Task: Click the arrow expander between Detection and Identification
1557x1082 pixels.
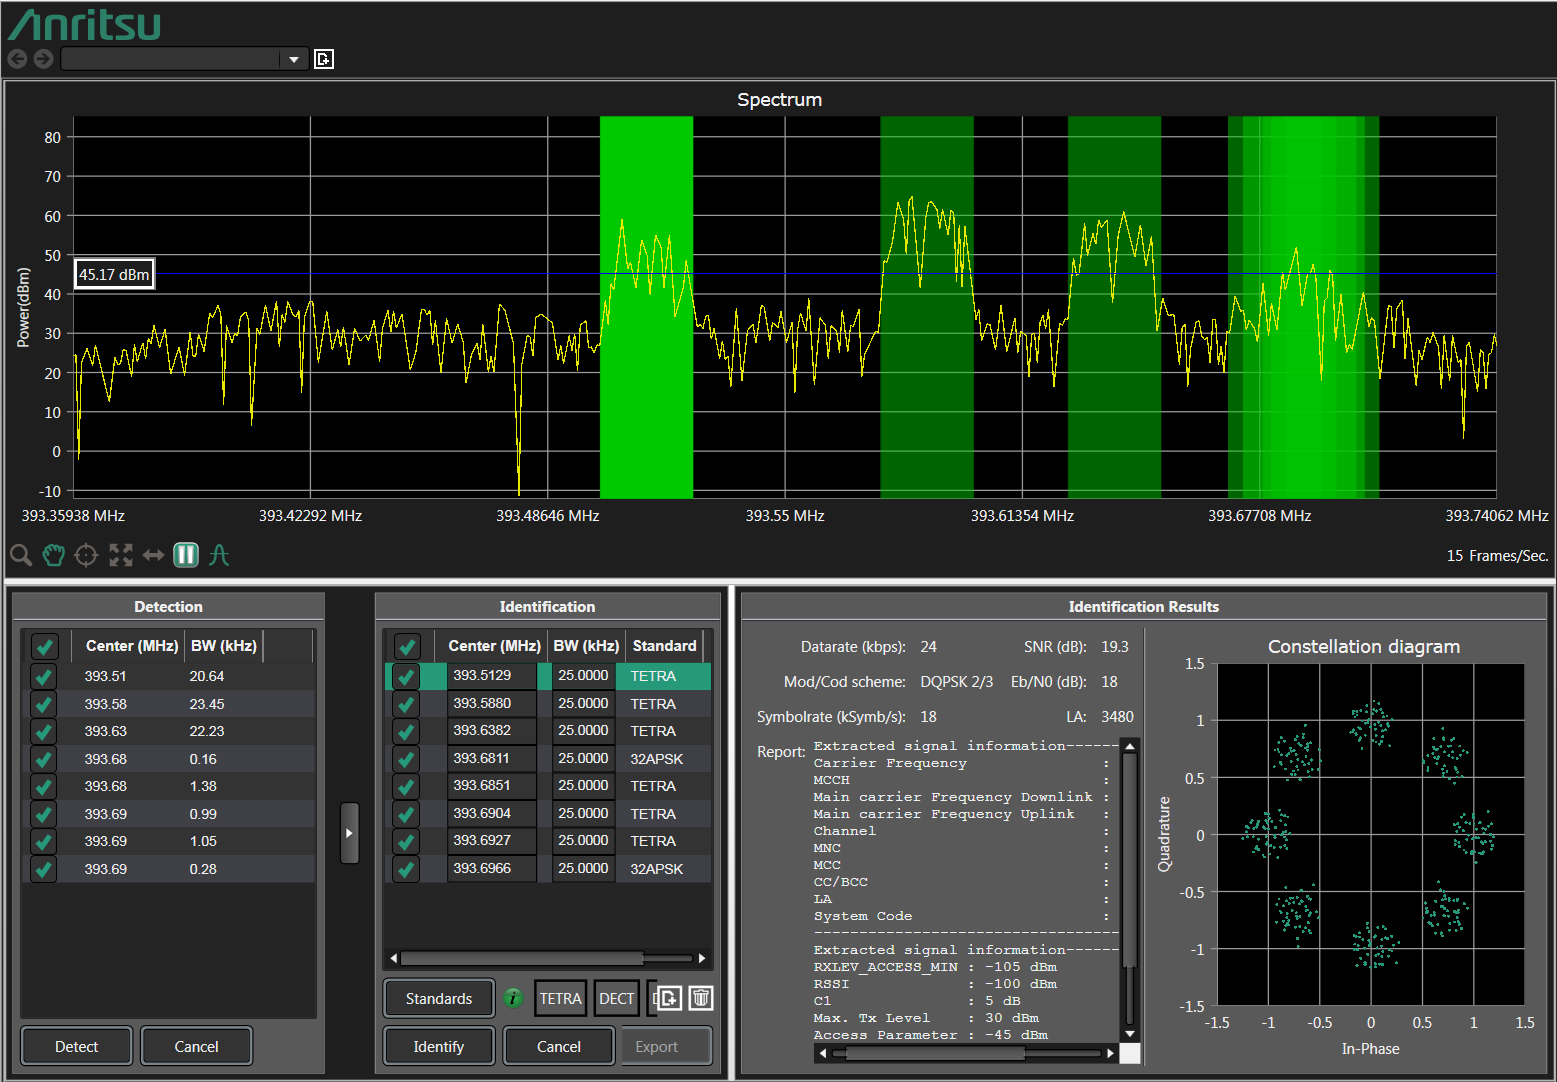Action: click(349, 833)
